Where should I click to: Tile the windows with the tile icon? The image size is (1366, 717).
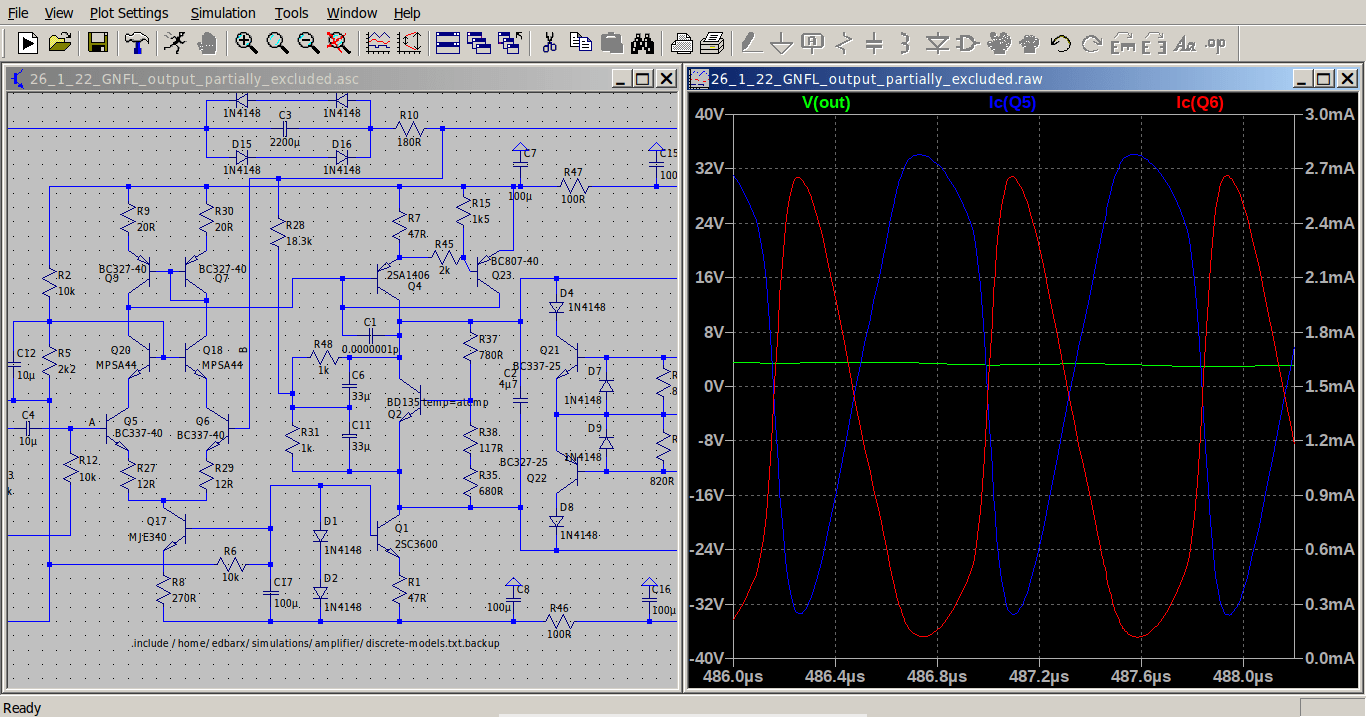click(447, 42)
